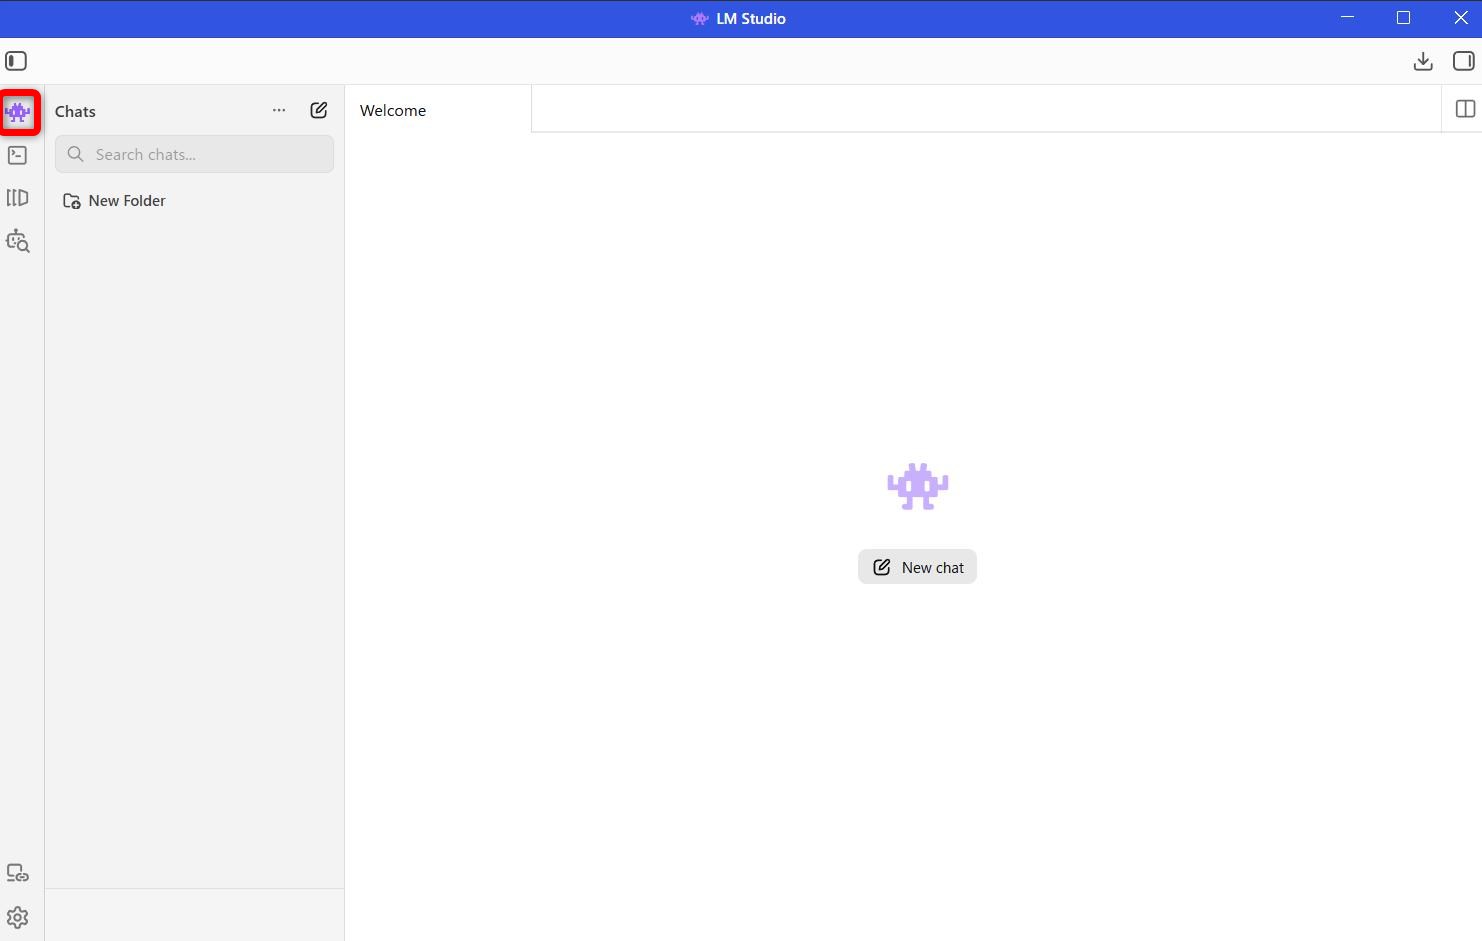Focus the Search chats field
The image size is (1482, 941).
click(x=195, y=154)
